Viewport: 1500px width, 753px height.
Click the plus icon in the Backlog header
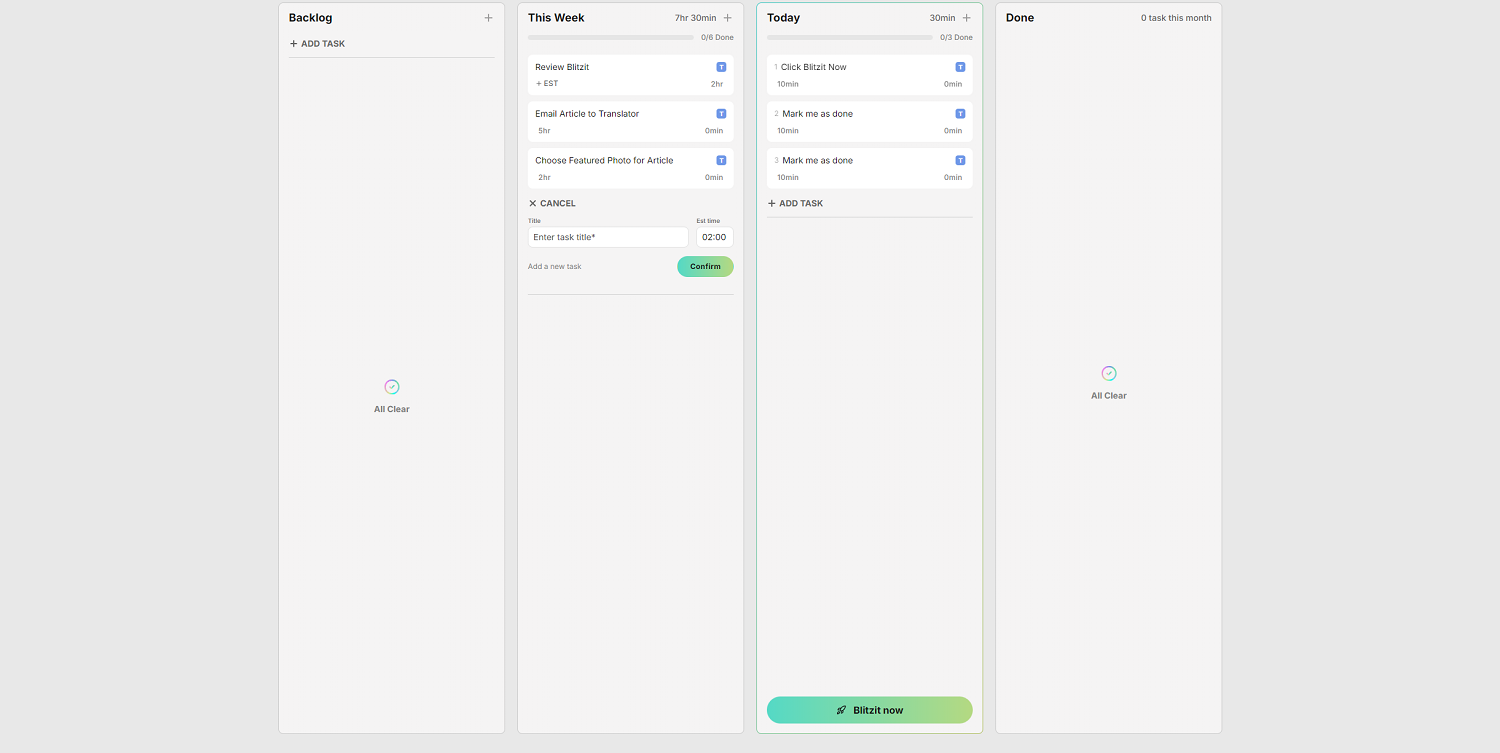(488, 17)
